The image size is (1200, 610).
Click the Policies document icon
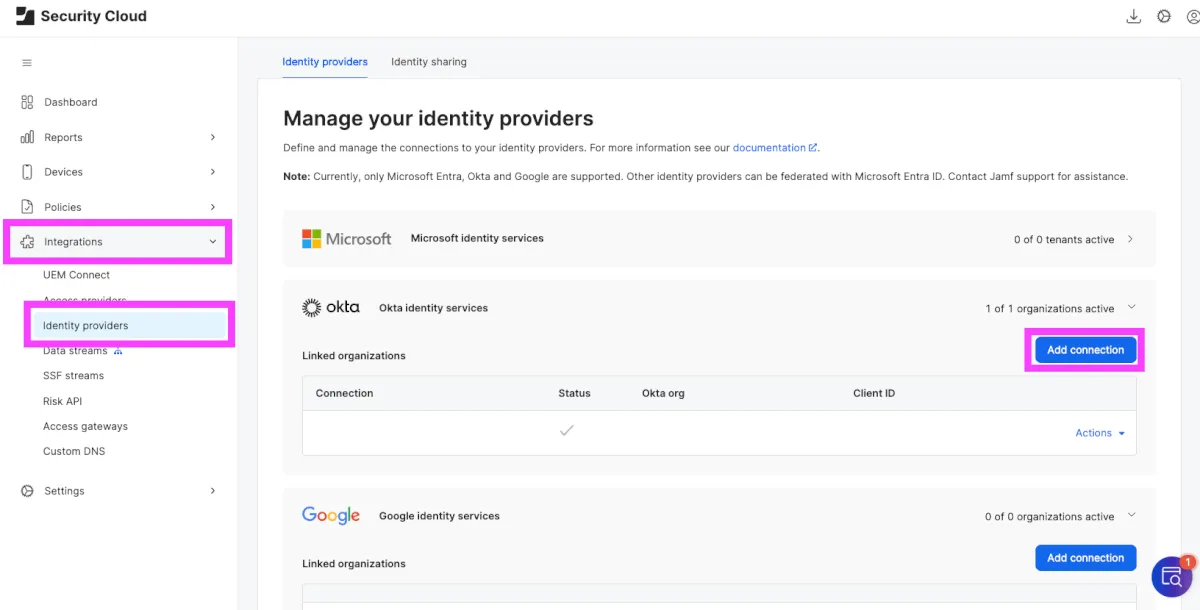pos(27,207)
